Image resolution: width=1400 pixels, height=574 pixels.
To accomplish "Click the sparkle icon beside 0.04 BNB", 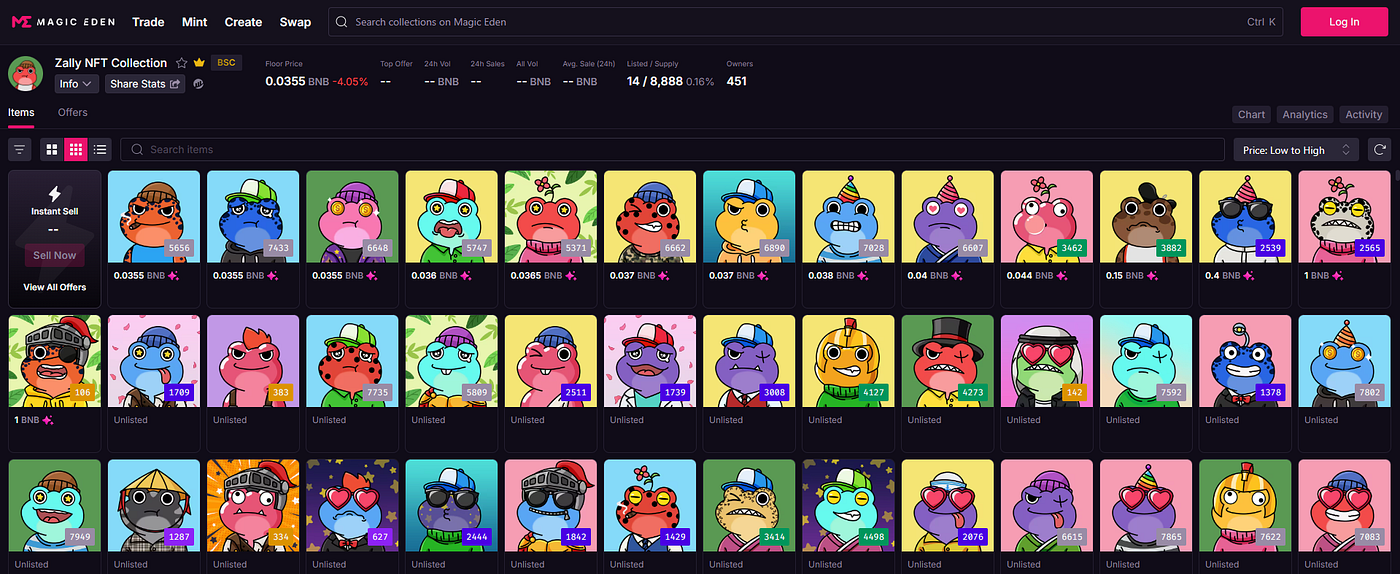I will tap(956, 275).
